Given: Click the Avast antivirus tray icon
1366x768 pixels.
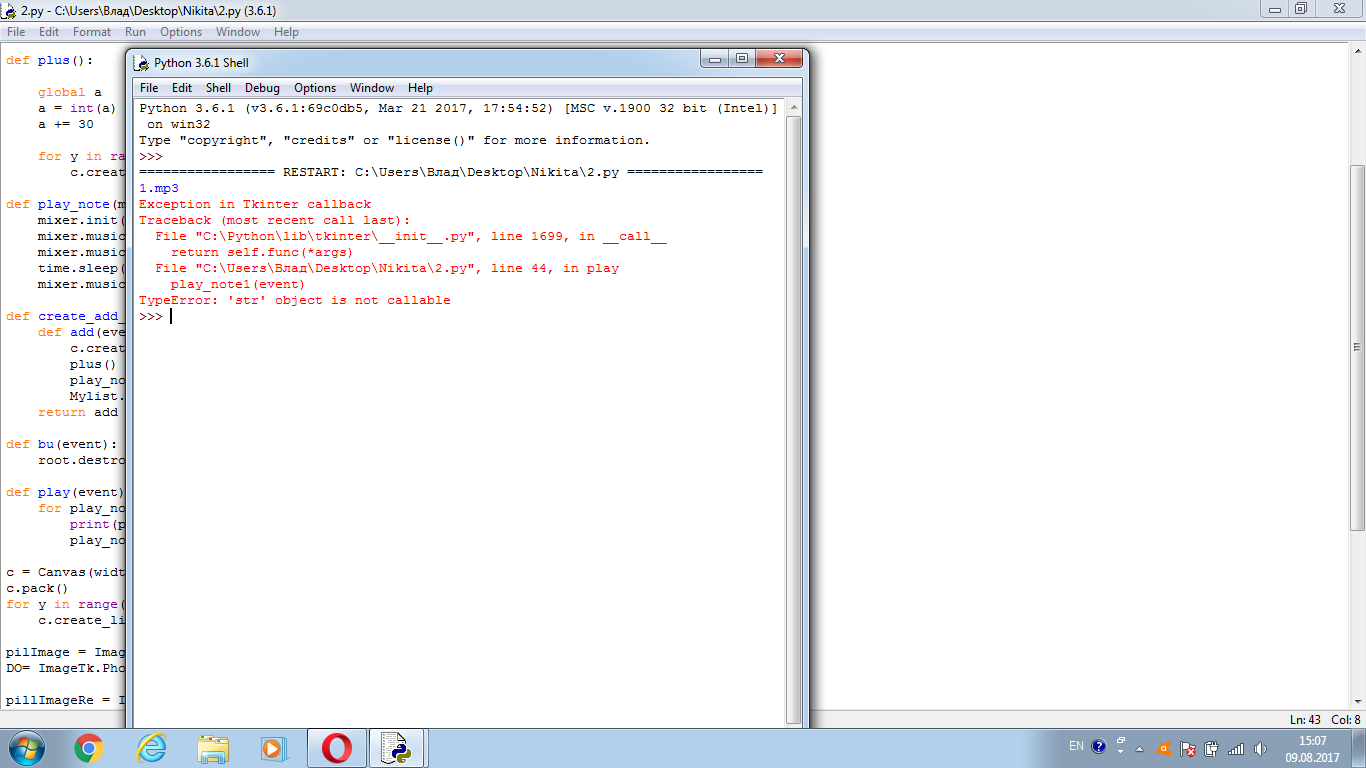Looking at the screenshot, I should pos(1164,748).
